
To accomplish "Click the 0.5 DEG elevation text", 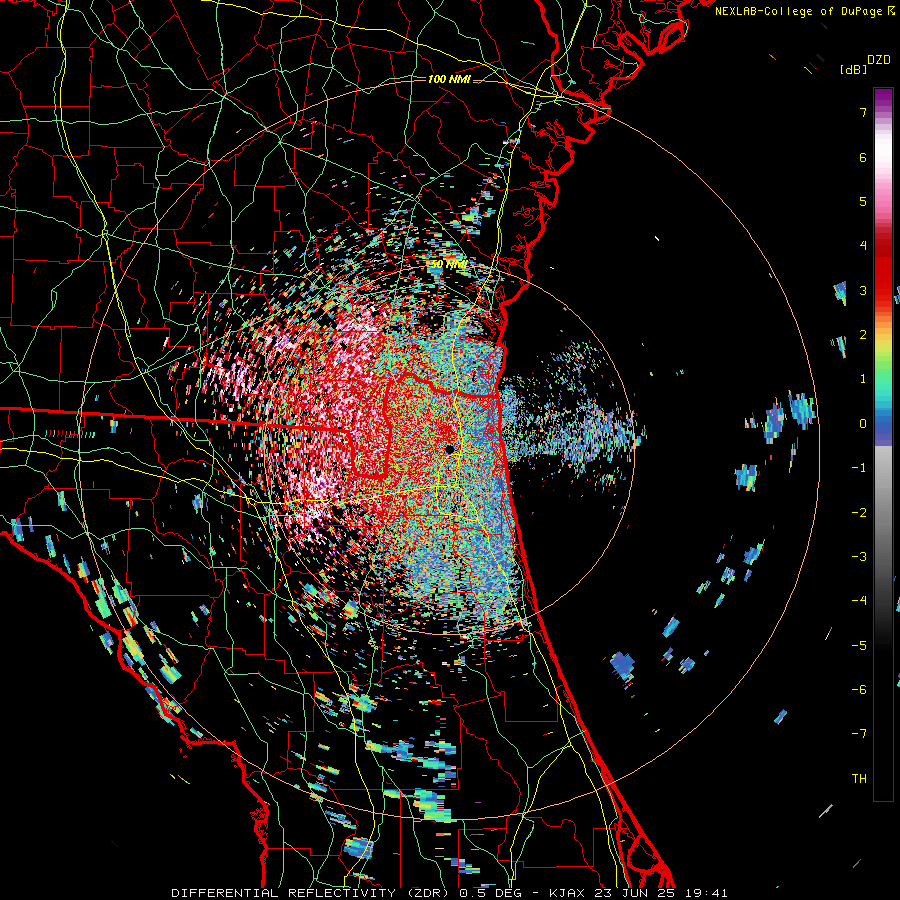I will [491, 893].
